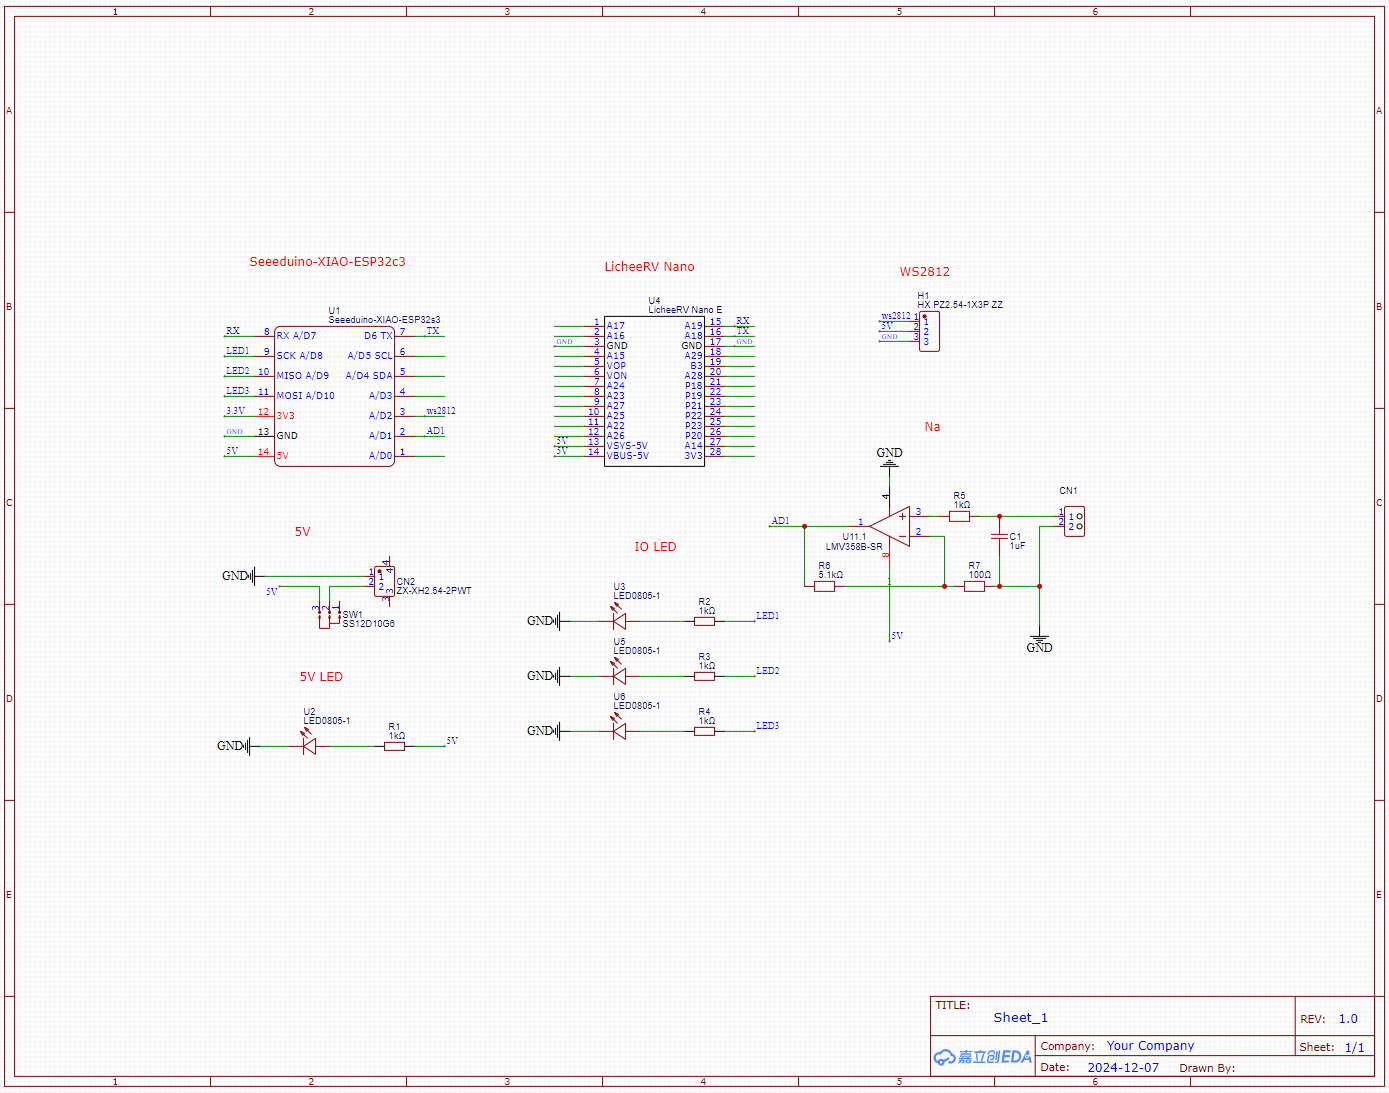Click 'LMV358B-SR' part name text
1389x1093 pixels.
tap(854, 547)
